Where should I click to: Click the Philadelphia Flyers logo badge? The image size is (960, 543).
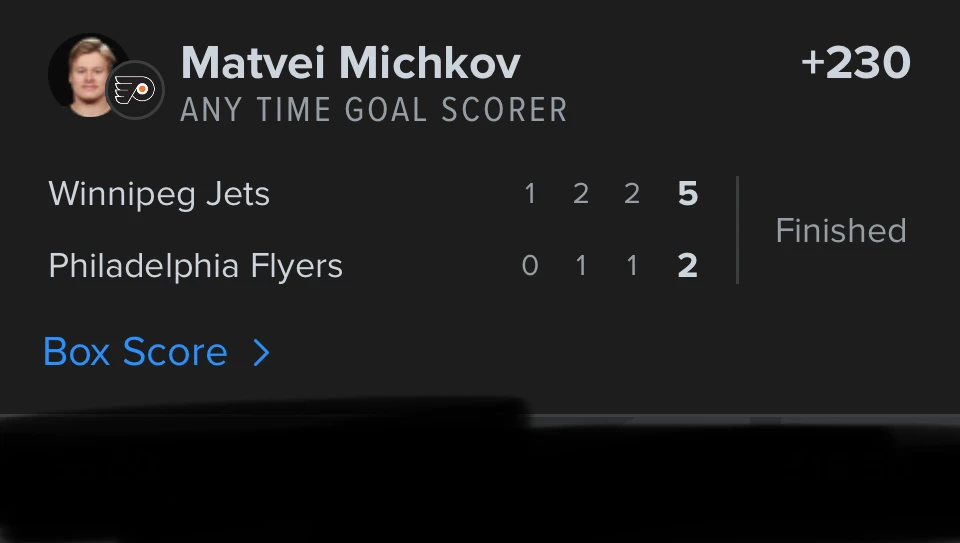[135, 90]
